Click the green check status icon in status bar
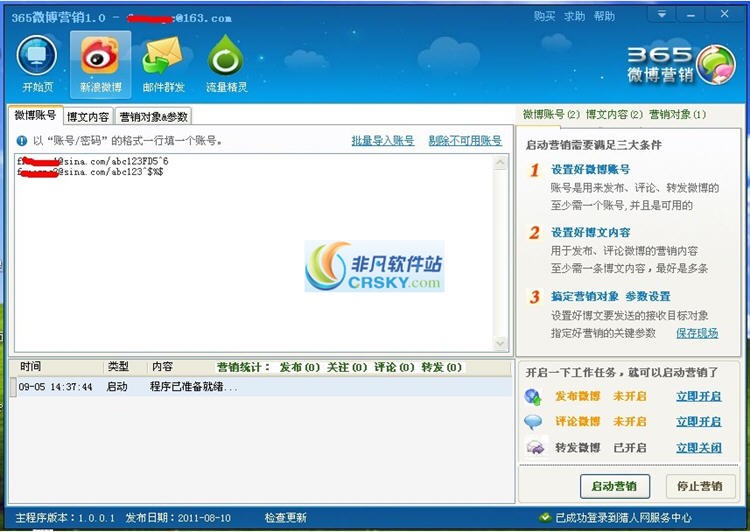This screenshot has width=750, height=532. tap(545, 518)
